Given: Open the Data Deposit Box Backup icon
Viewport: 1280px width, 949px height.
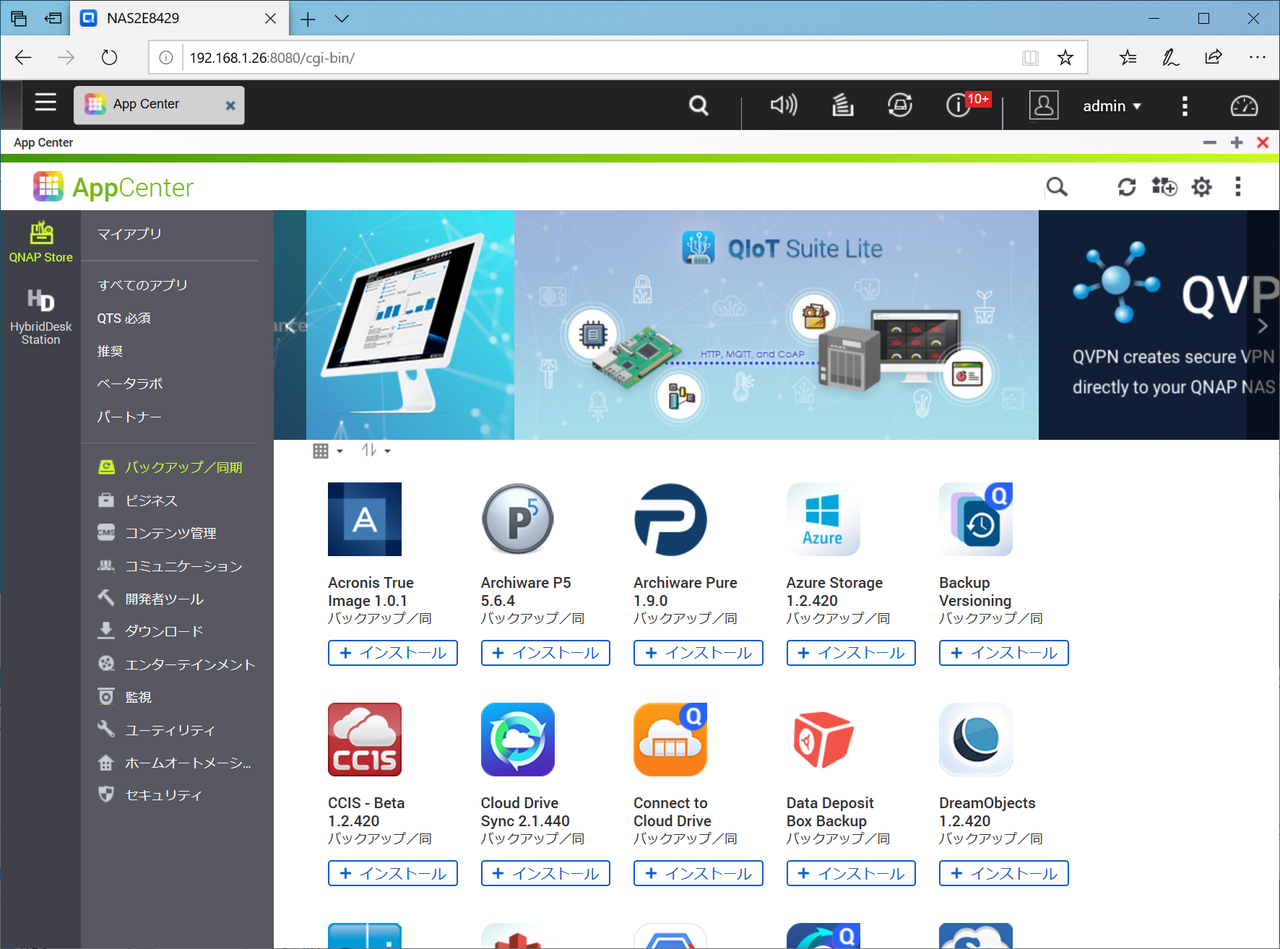Looking at the screenshot, I should click(x=824, y=739).
